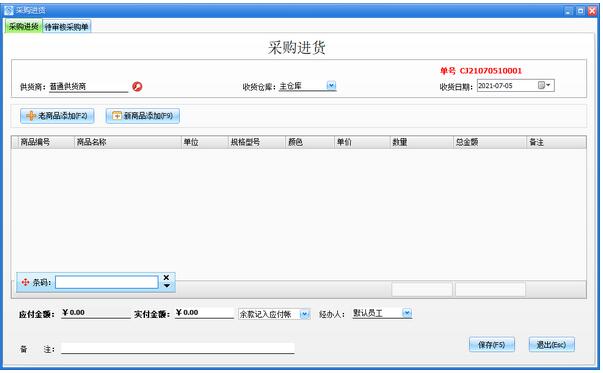The image size is (603, 373).
Task: Click the 商品名称 column header
Action: tap(128, 142)
